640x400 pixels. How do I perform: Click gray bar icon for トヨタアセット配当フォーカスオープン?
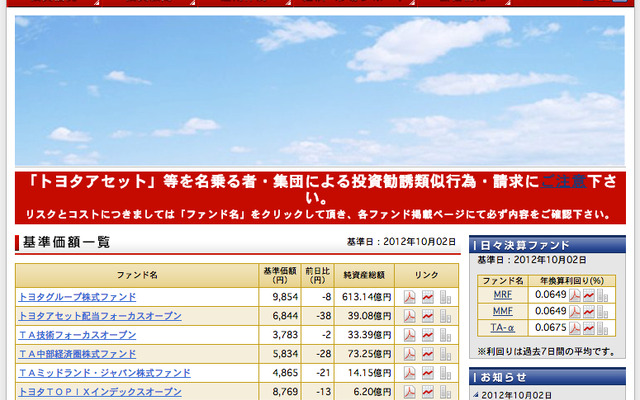(445, 316)
